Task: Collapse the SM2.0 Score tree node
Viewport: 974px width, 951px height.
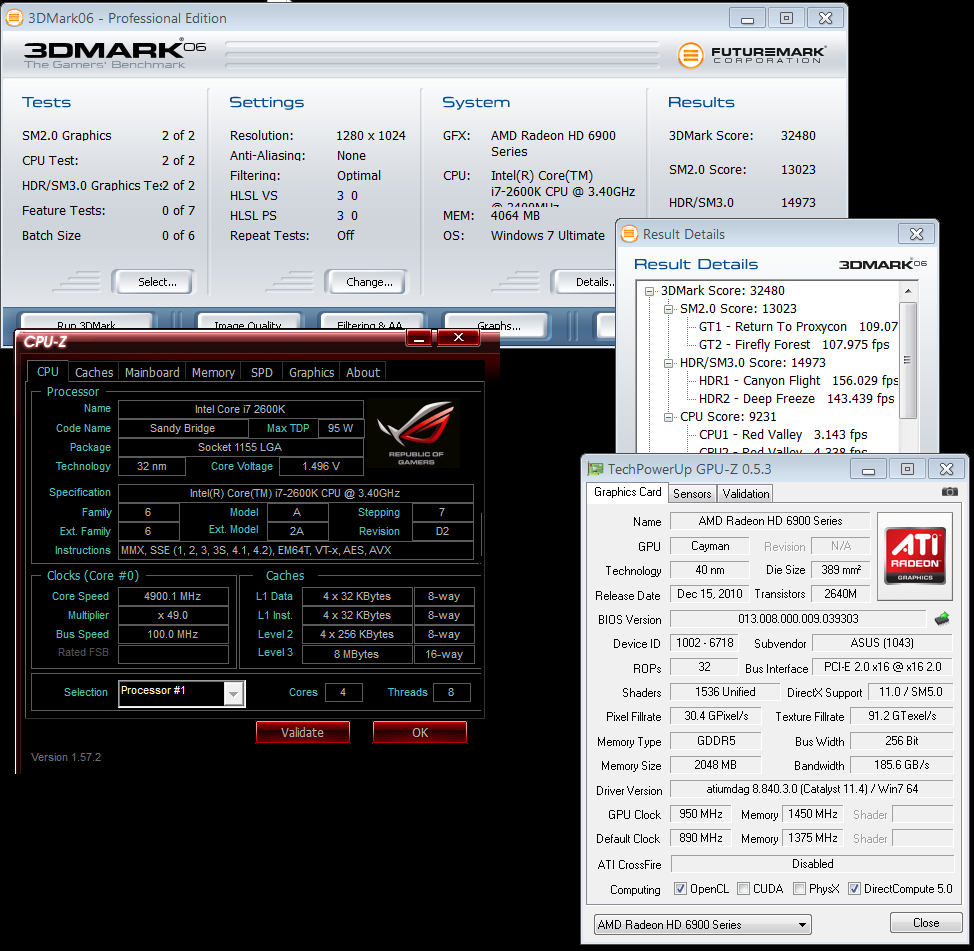Action: 667,309
